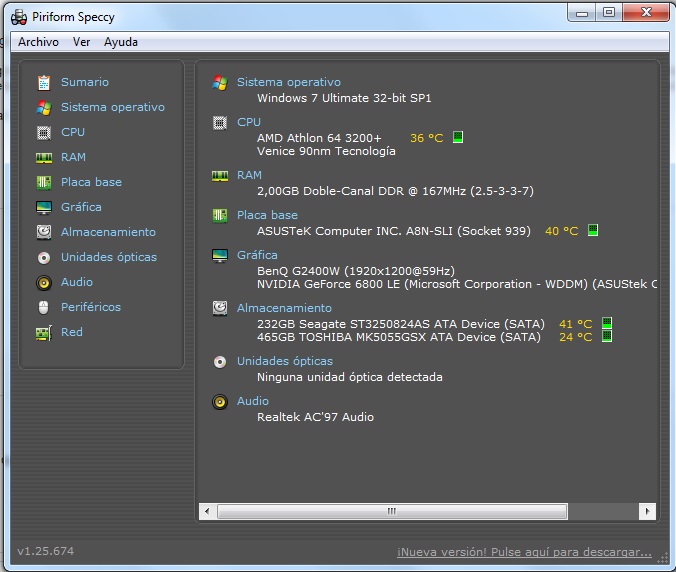Maximize the Speccy window
Image resolution: width=676 pixels, height=572 pixels.
click(x=609, y=13)
